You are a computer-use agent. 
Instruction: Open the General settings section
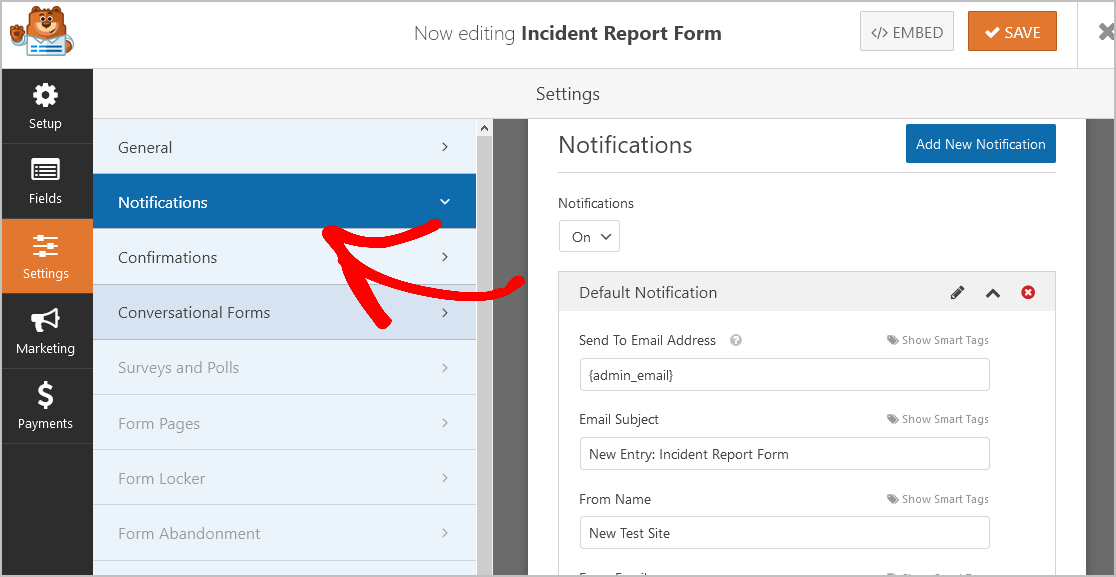pyautogui.click(x=284, y=147)
